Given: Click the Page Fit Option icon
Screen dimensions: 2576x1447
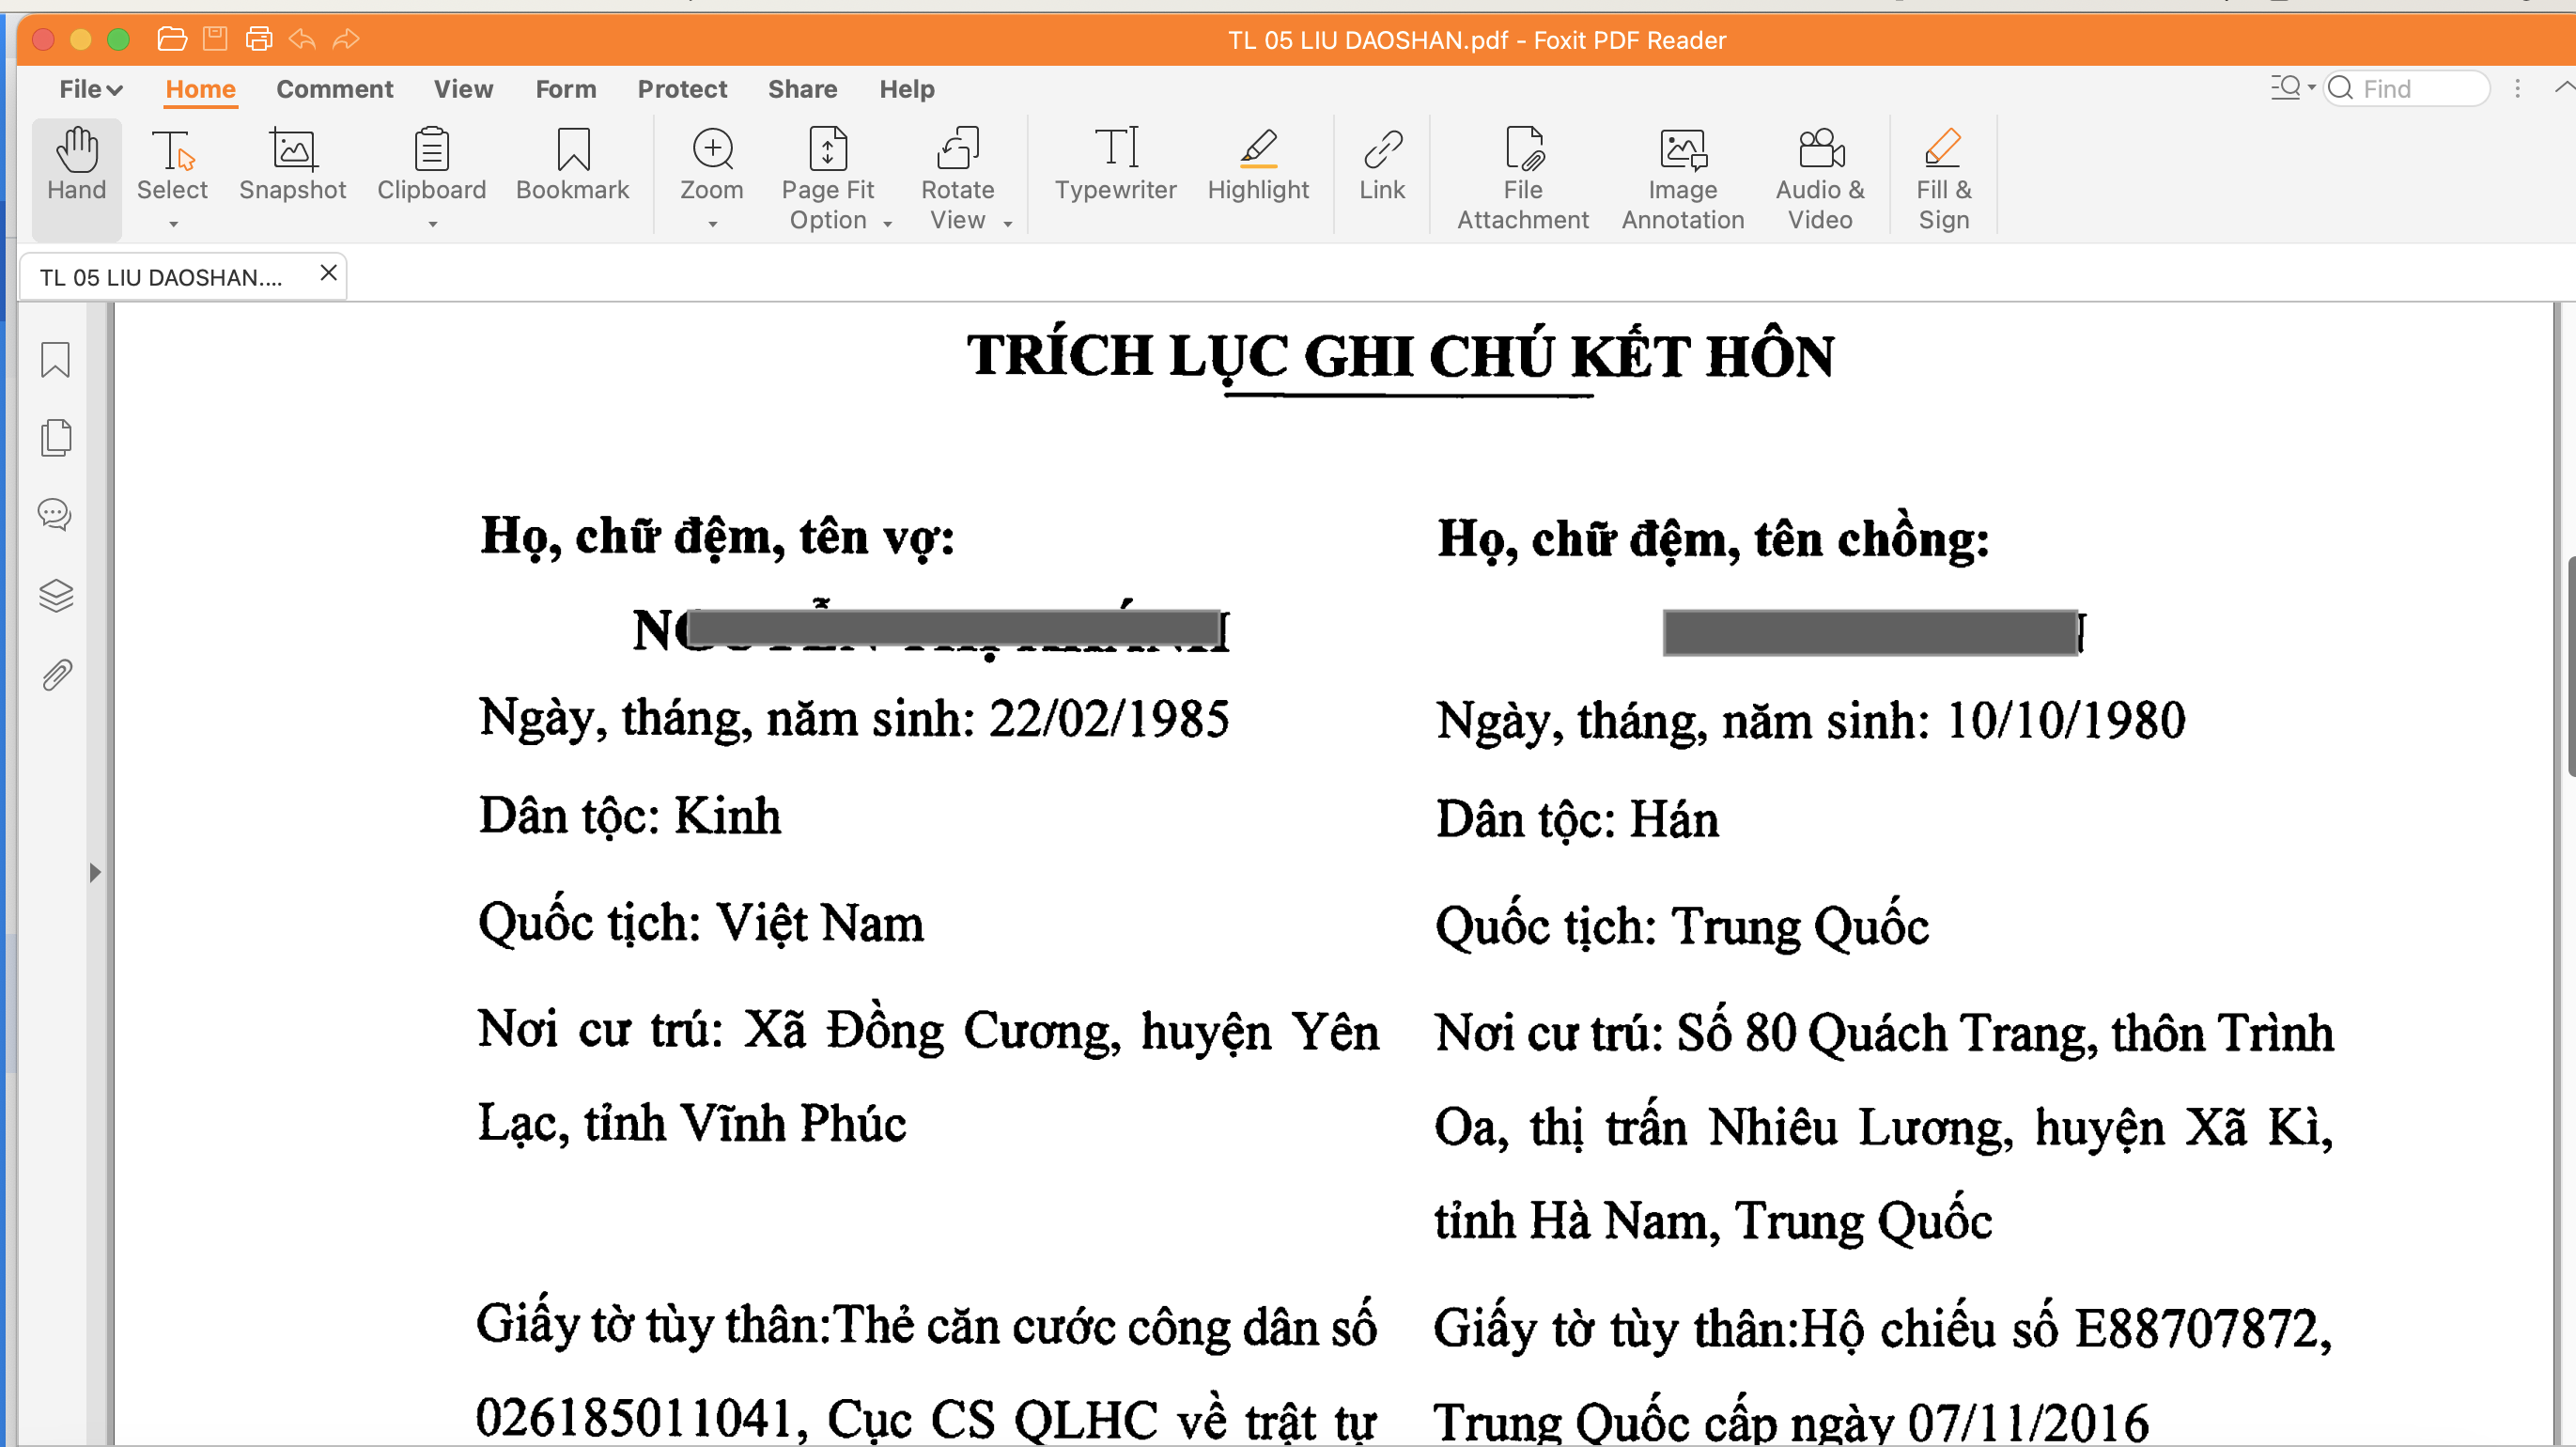Looking at the screenshot, I should coord(827,150).
